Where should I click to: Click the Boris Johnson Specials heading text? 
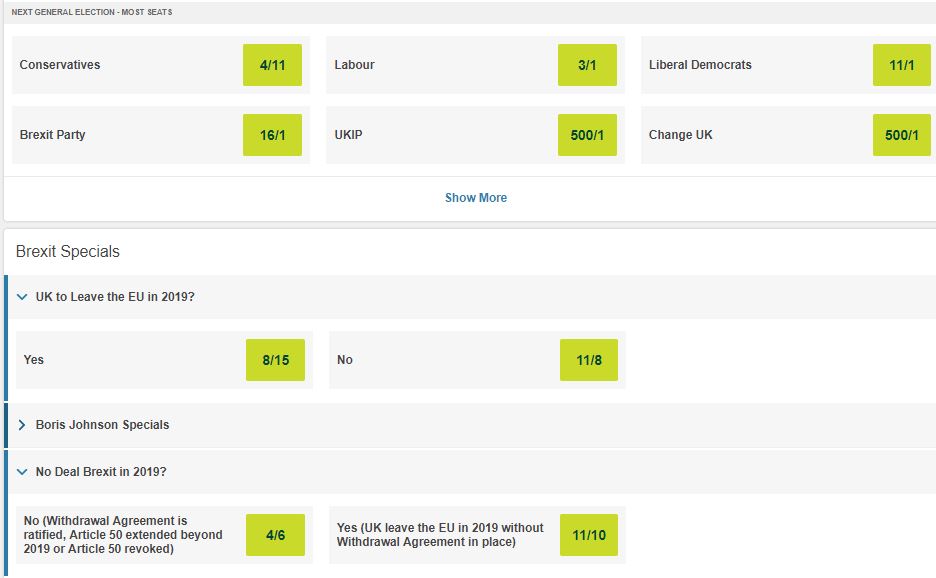tap(102, 425)
